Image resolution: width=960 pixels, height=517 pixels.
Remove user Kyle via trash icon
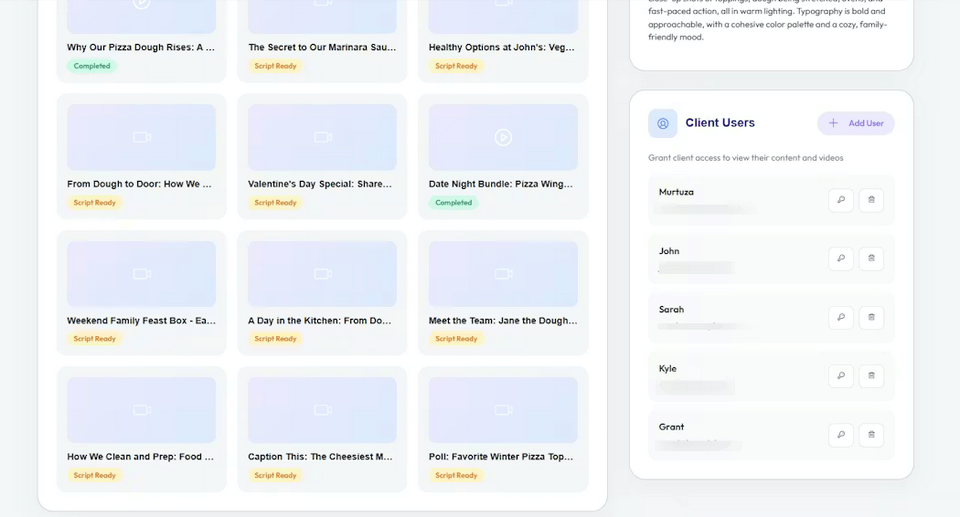871,375
